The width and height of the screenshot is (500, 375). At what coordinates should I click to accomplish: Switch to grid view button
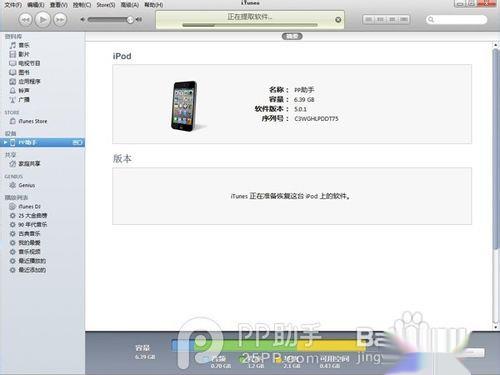tap(392, 19)
